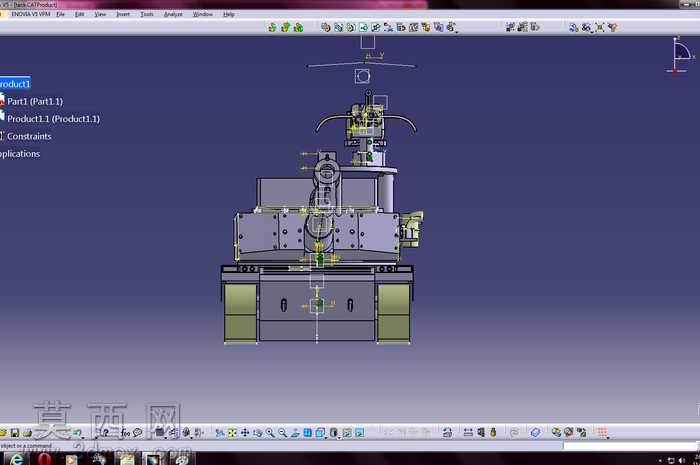Open the Edit menu

[x=79, y=14]
